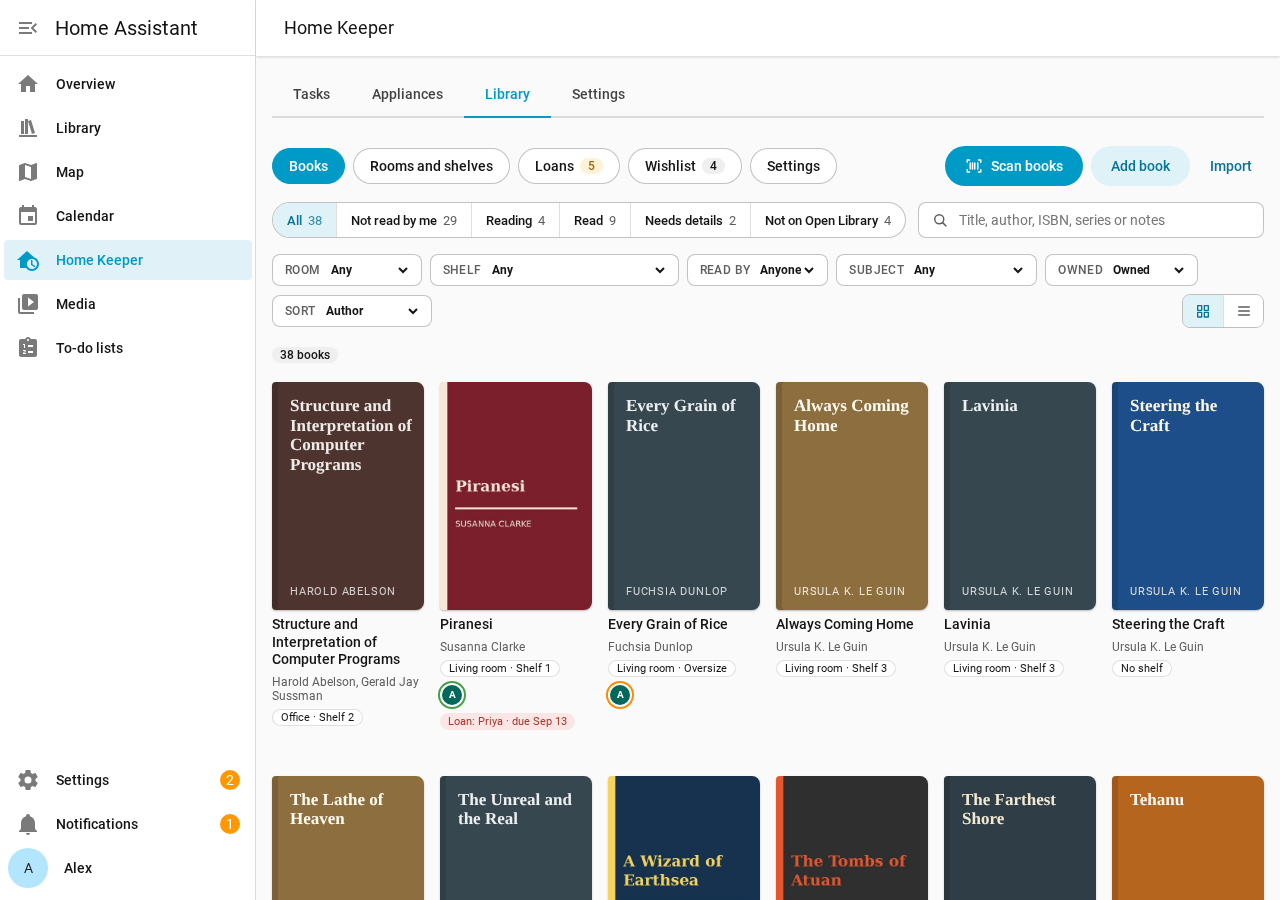
Task: Filter books by Needs details
Action: tap(690, 220)
